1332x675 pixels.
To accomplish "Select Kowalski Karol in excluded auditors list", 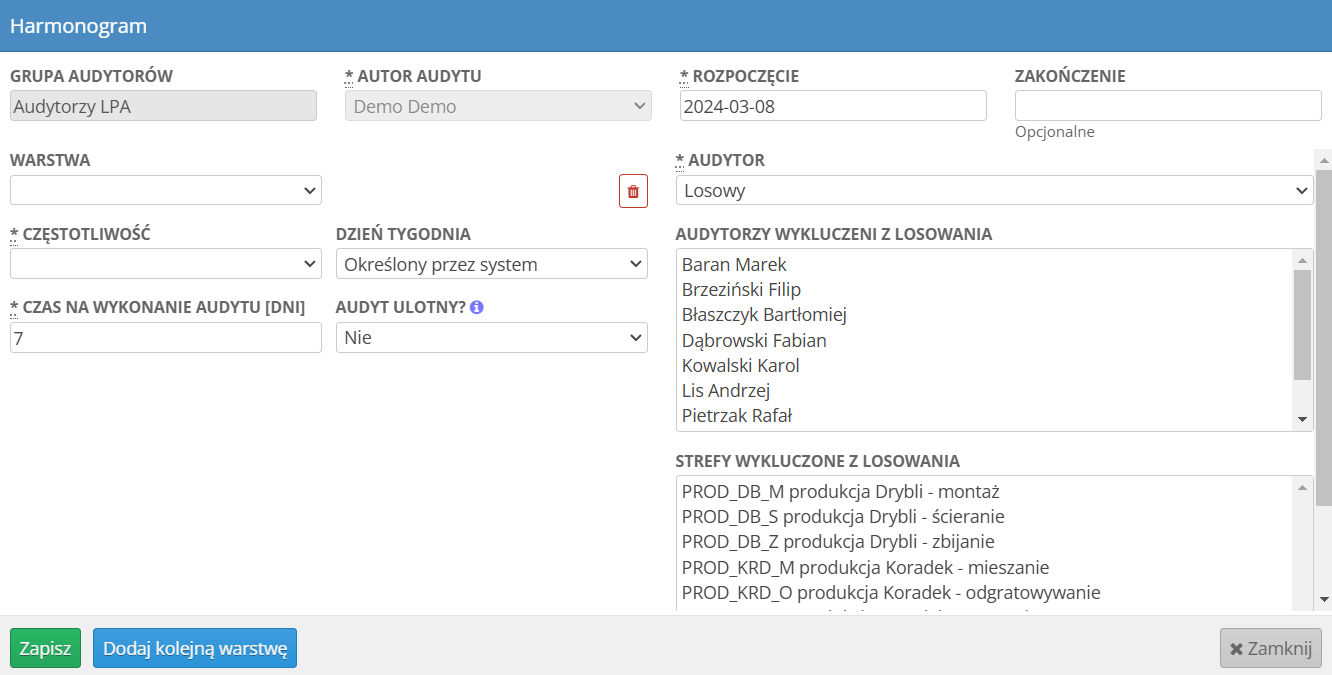I will tap(740, 366).
